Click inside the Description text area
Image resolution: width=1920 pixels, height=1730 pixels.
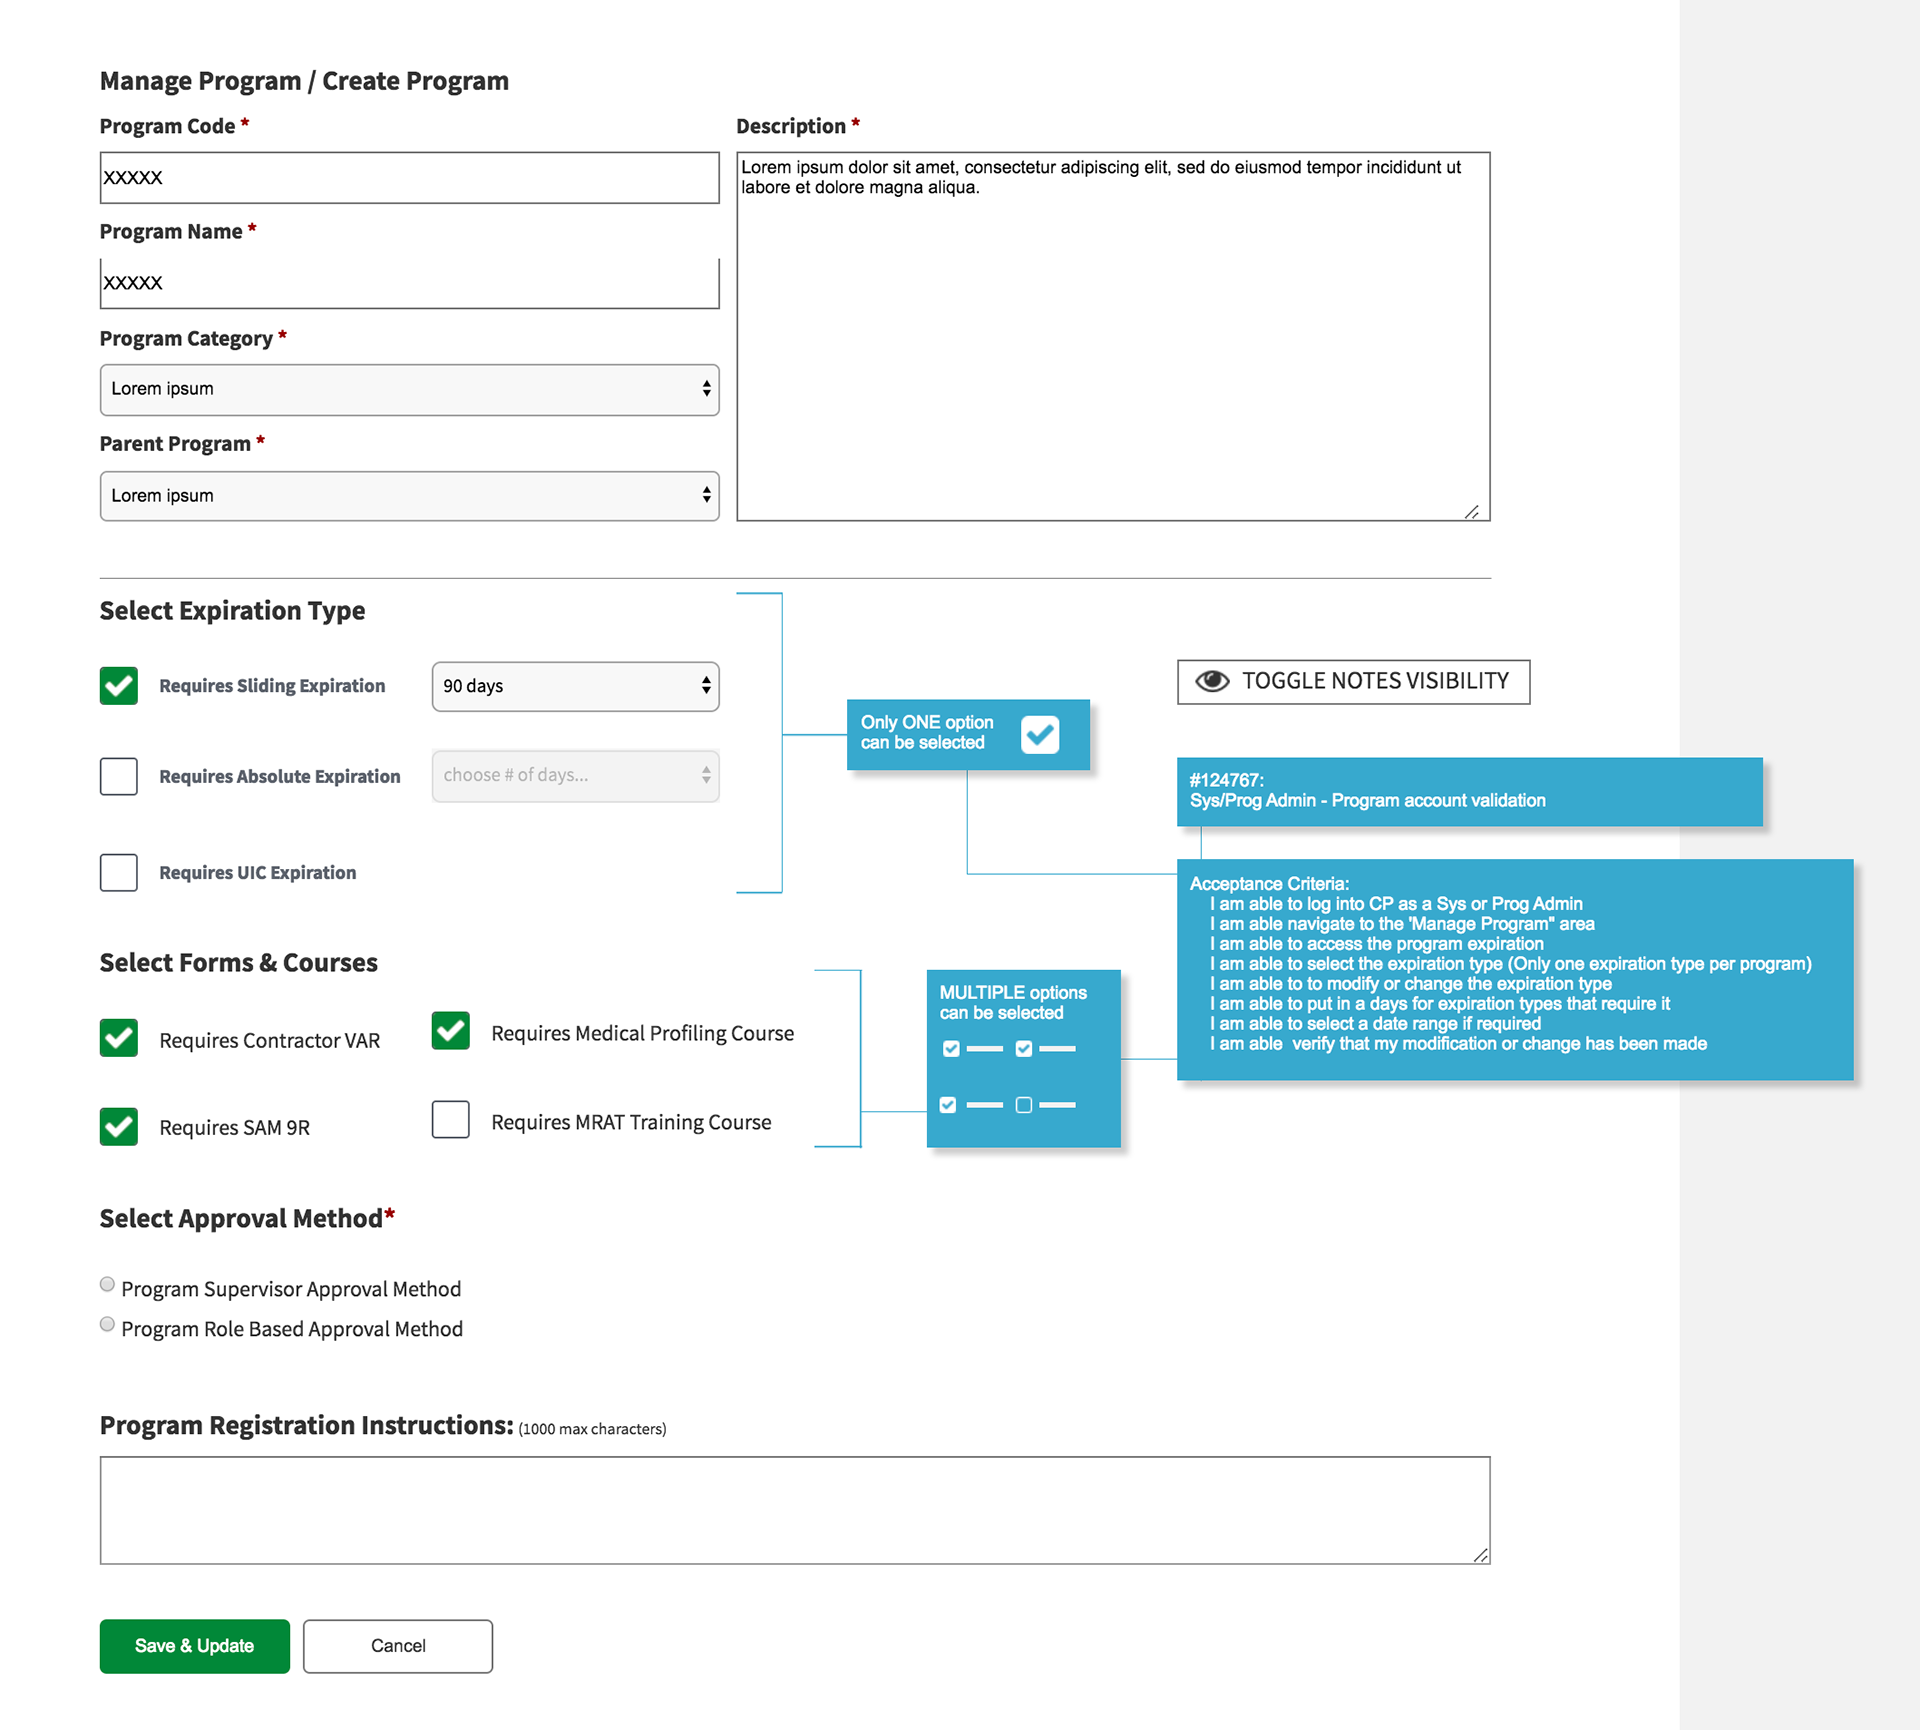tap(1114, 336)
